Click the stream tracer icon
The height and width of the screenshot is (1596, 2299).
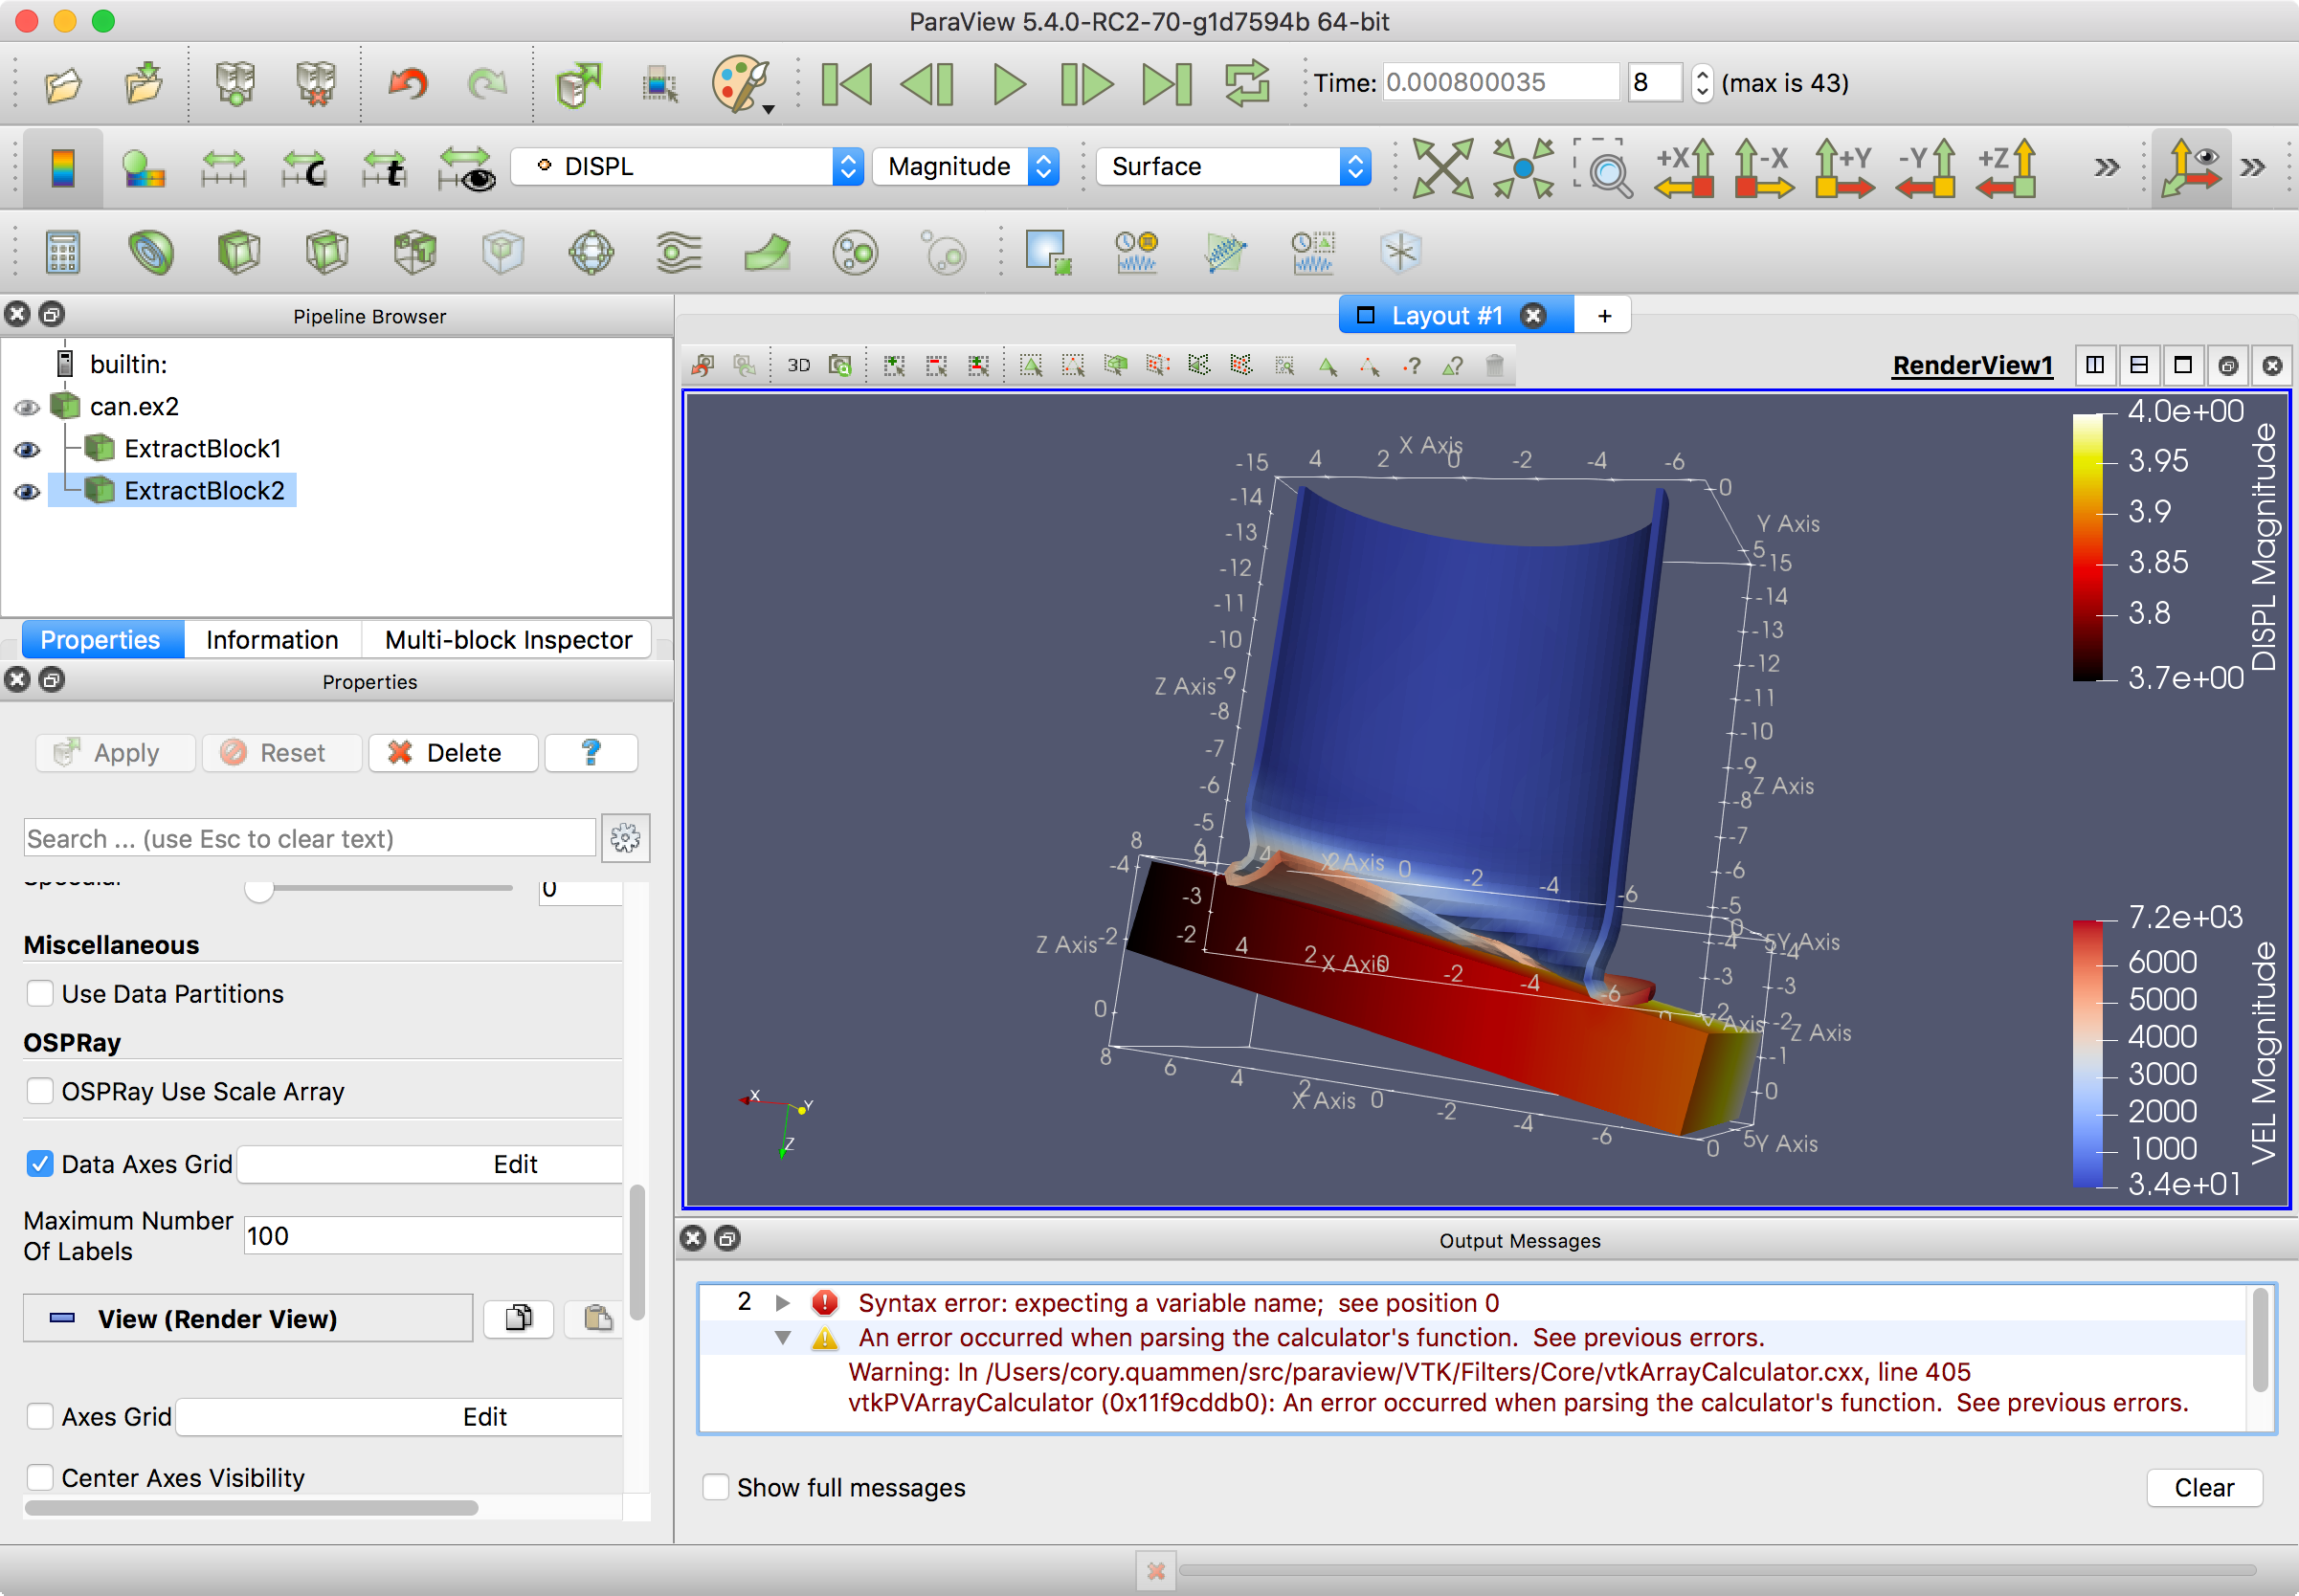pos(681,250)
